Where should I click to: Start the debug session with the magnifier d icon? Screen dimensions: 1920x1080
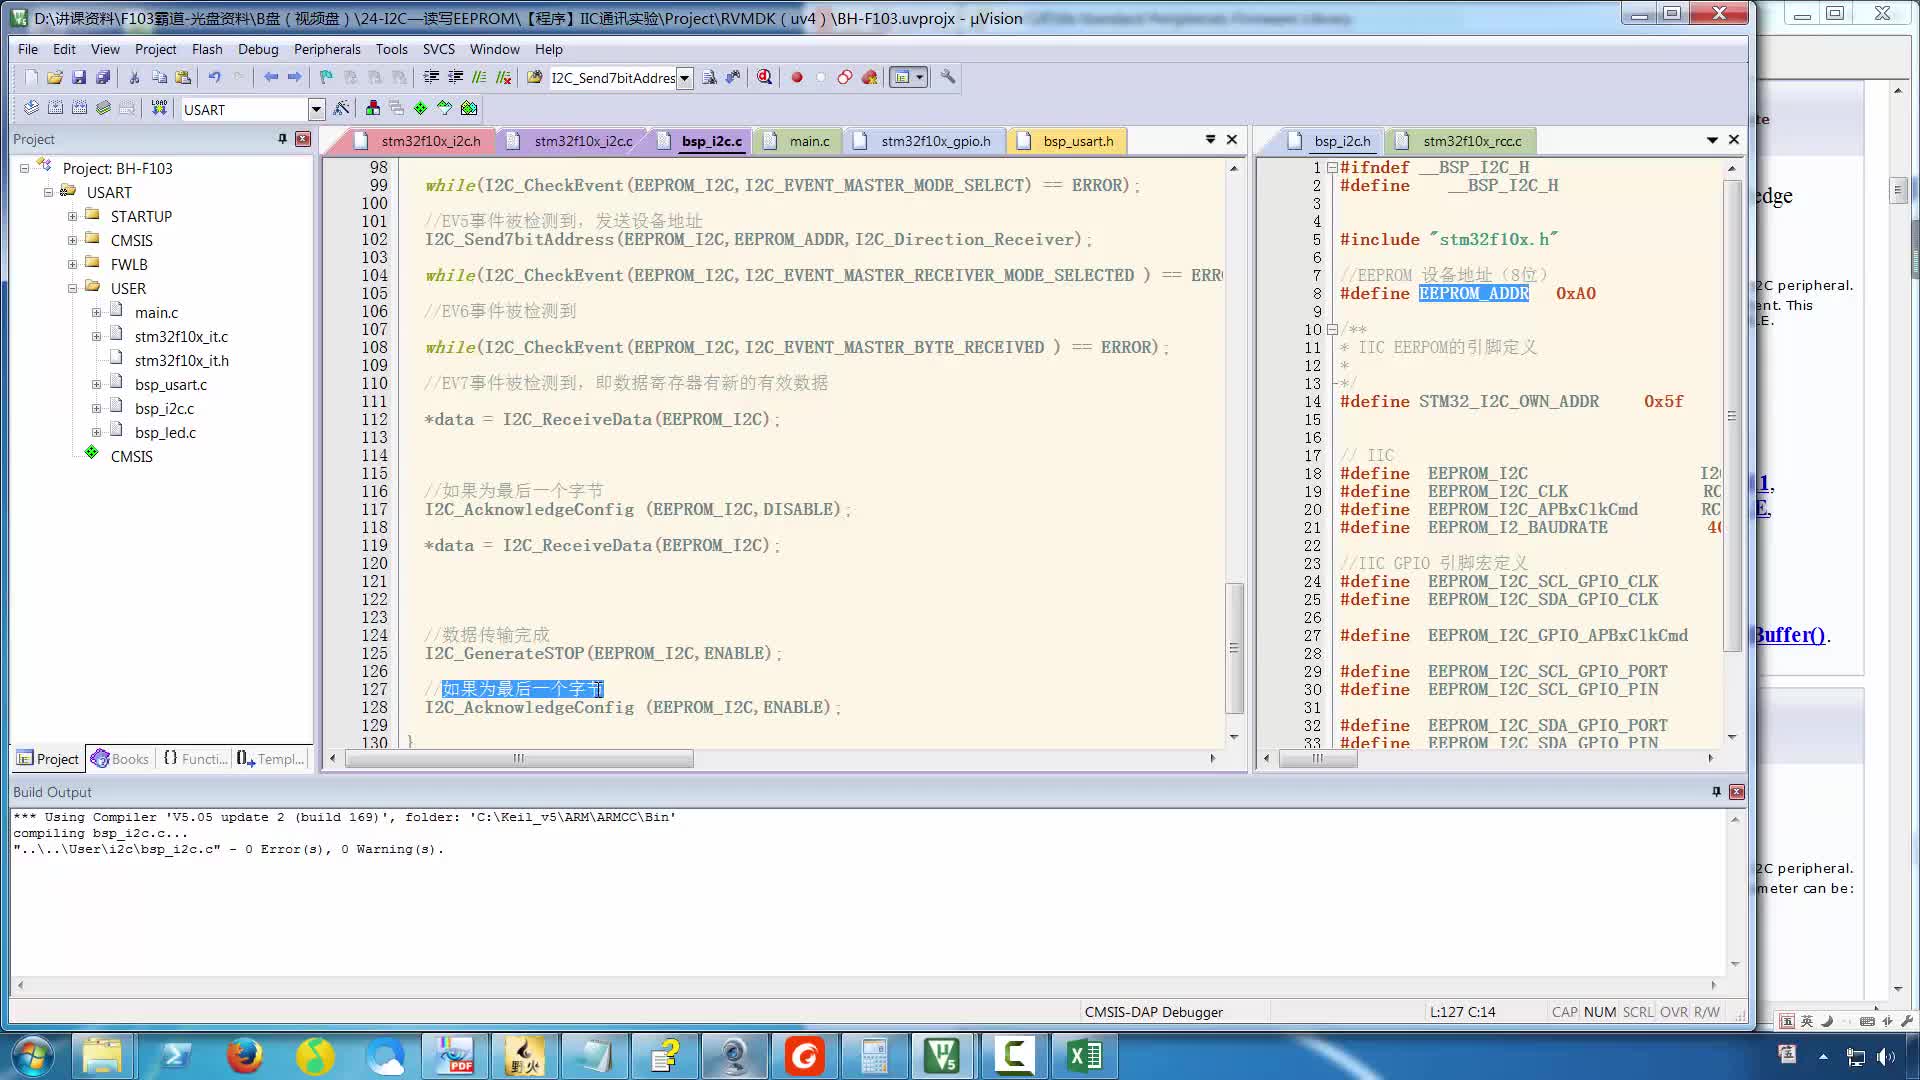(x=765, y=77)
